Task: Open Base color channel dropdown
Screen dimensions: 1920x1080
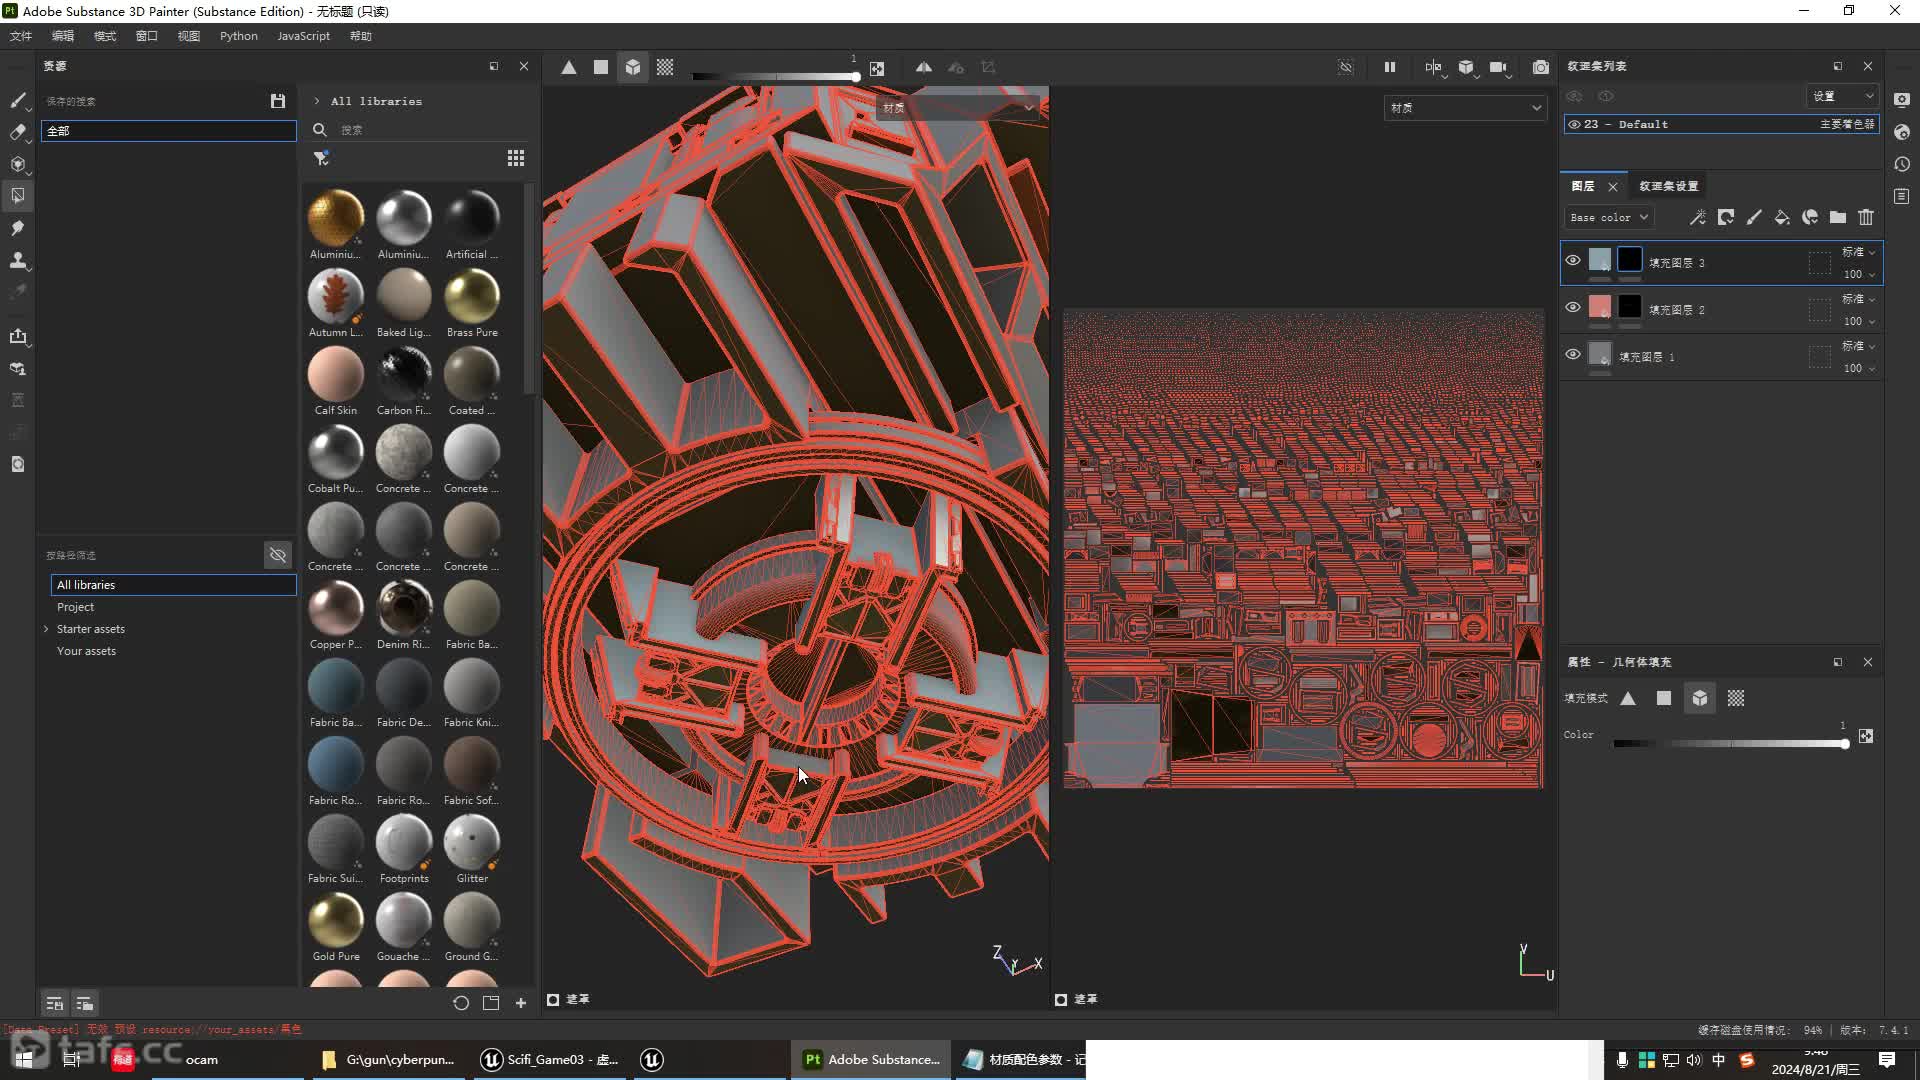Action: pos(1608,217)
